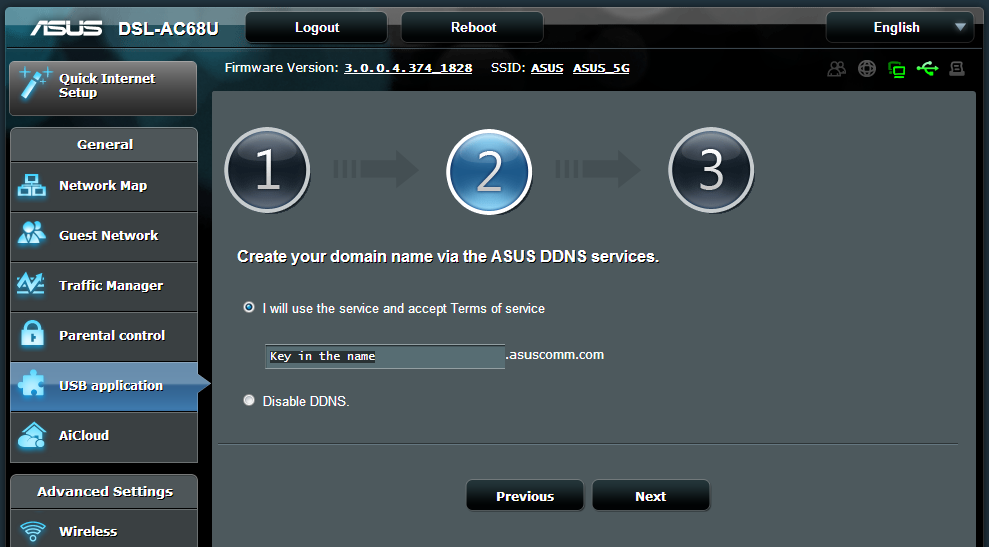Click the ASUS_5G SSID link
989x547 pixels.
pos(601,68)
